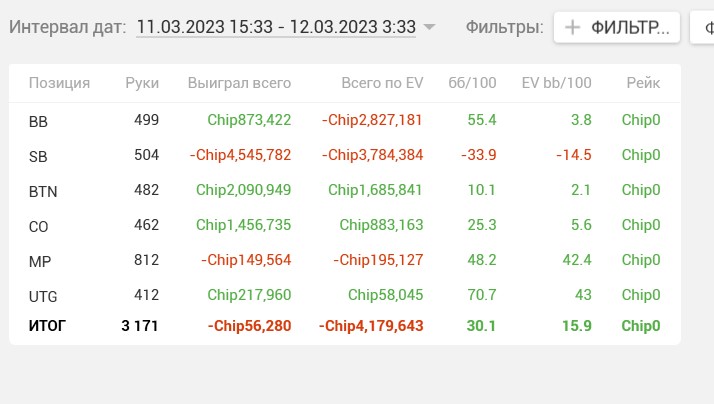
Task: Select the date range 11.03.2023 15:33 - 12.03.2023 3:33
Action: click(x=276, y=27)
